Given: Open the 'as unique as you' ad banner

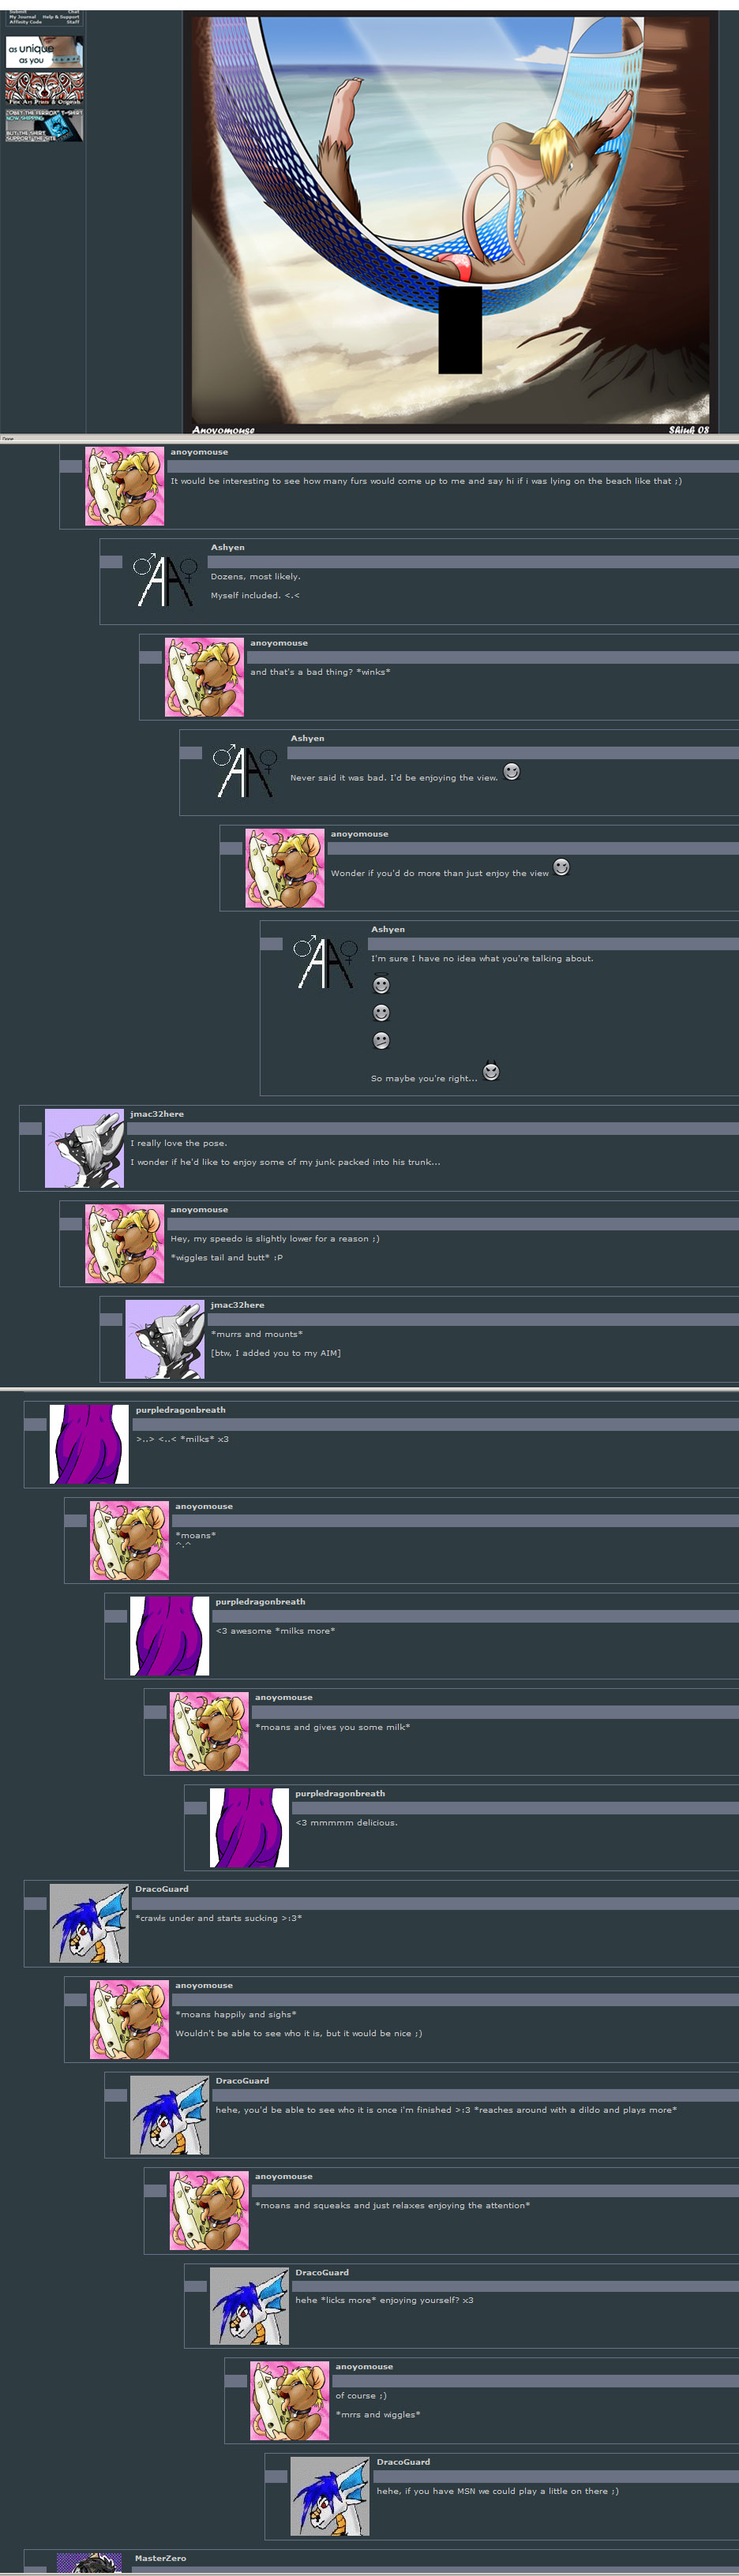Looking at the screenshot, I should (44, 52).
